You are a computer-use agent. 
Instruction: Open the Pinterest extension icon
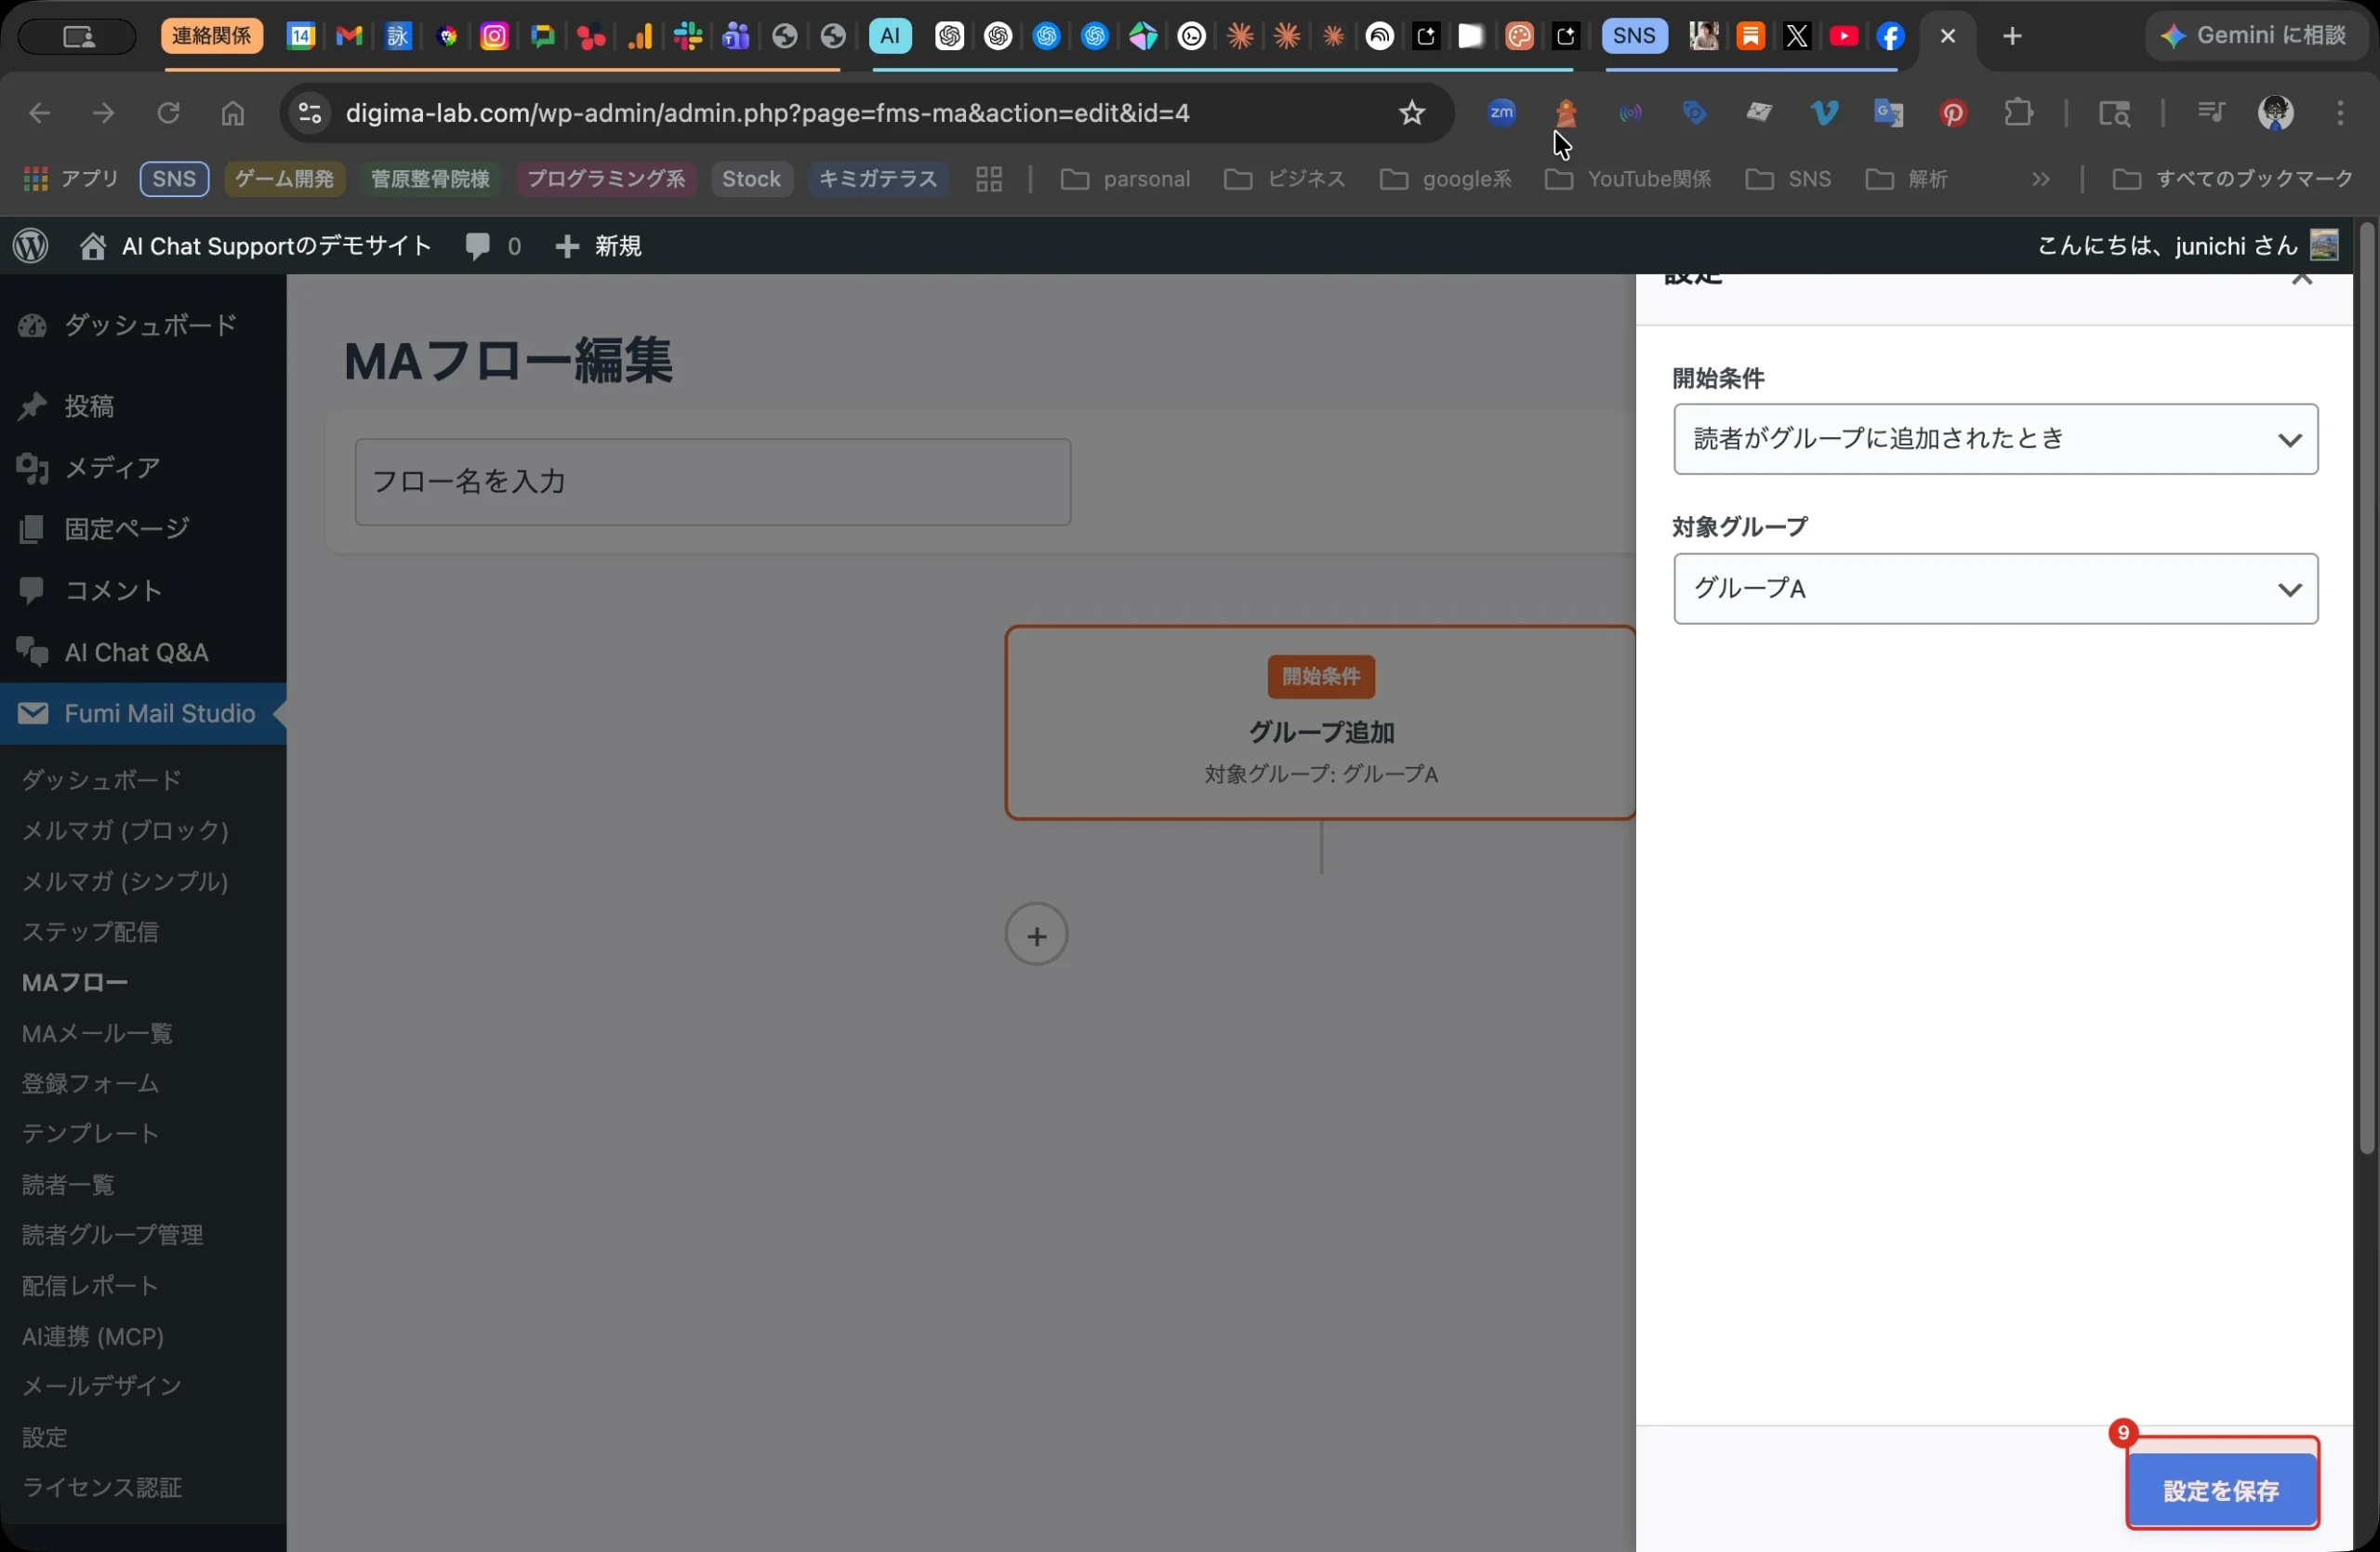coord(1953,113)
